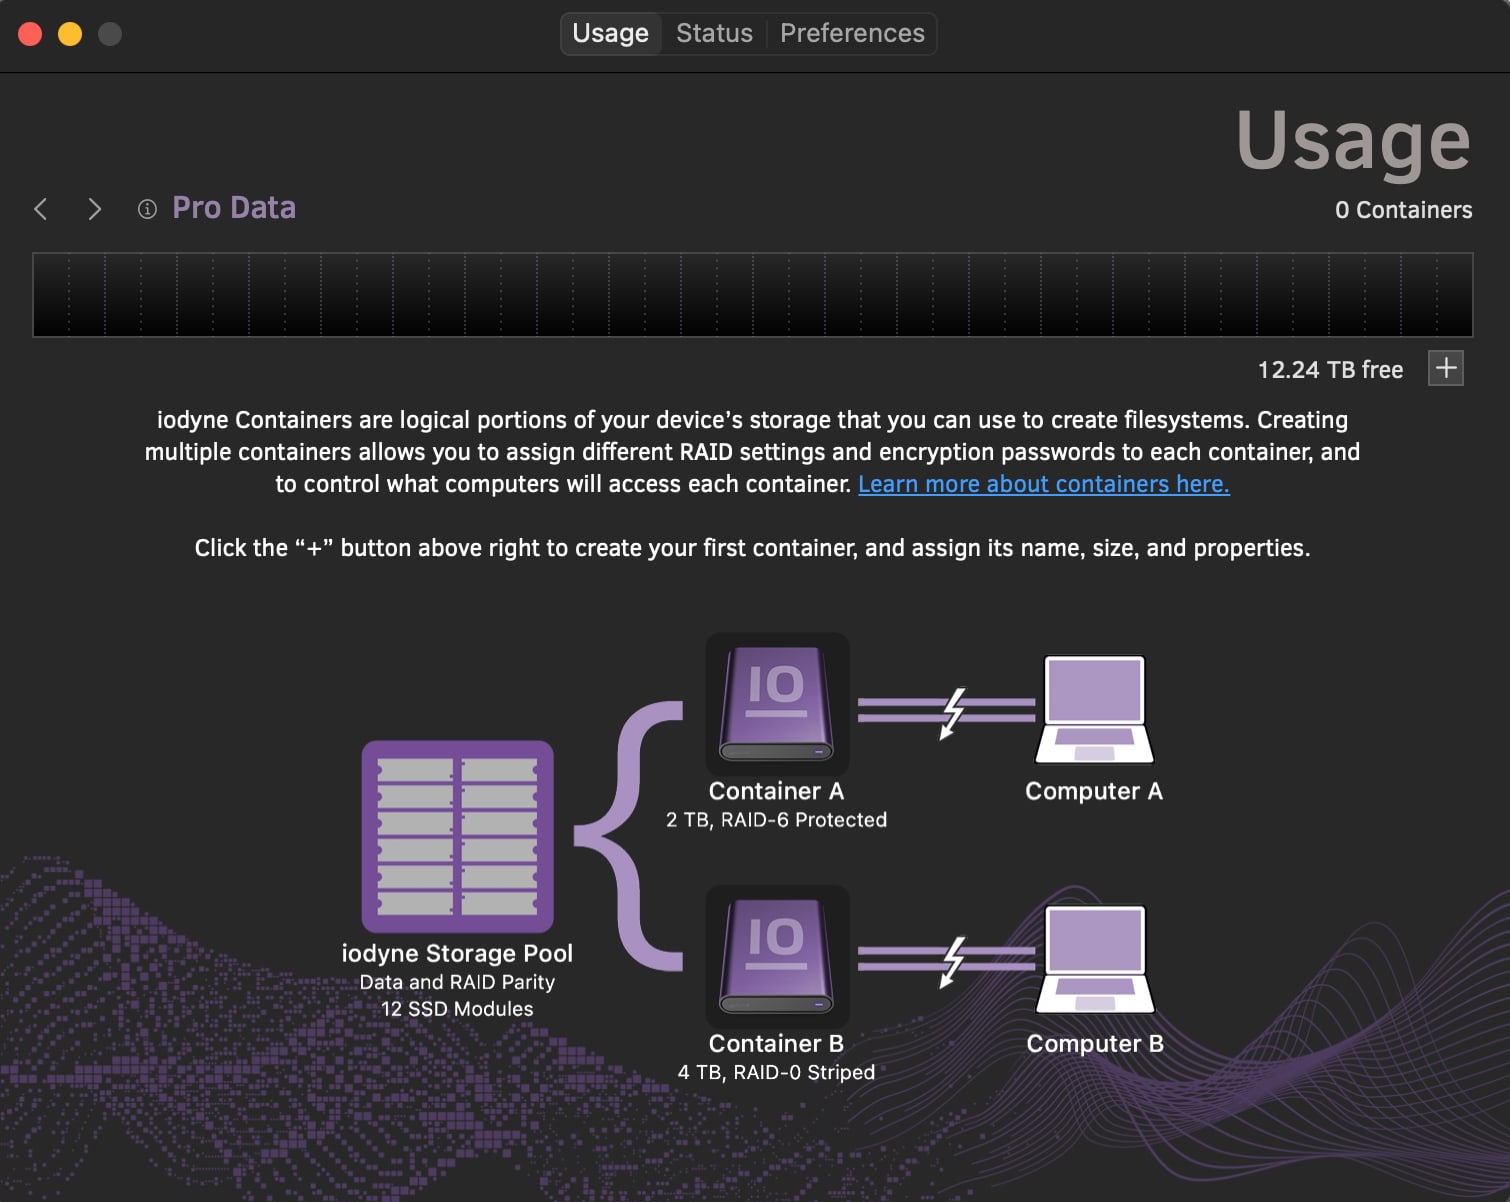
Task: Go back with the left chevron arrow
Action: tap(41, 209)
